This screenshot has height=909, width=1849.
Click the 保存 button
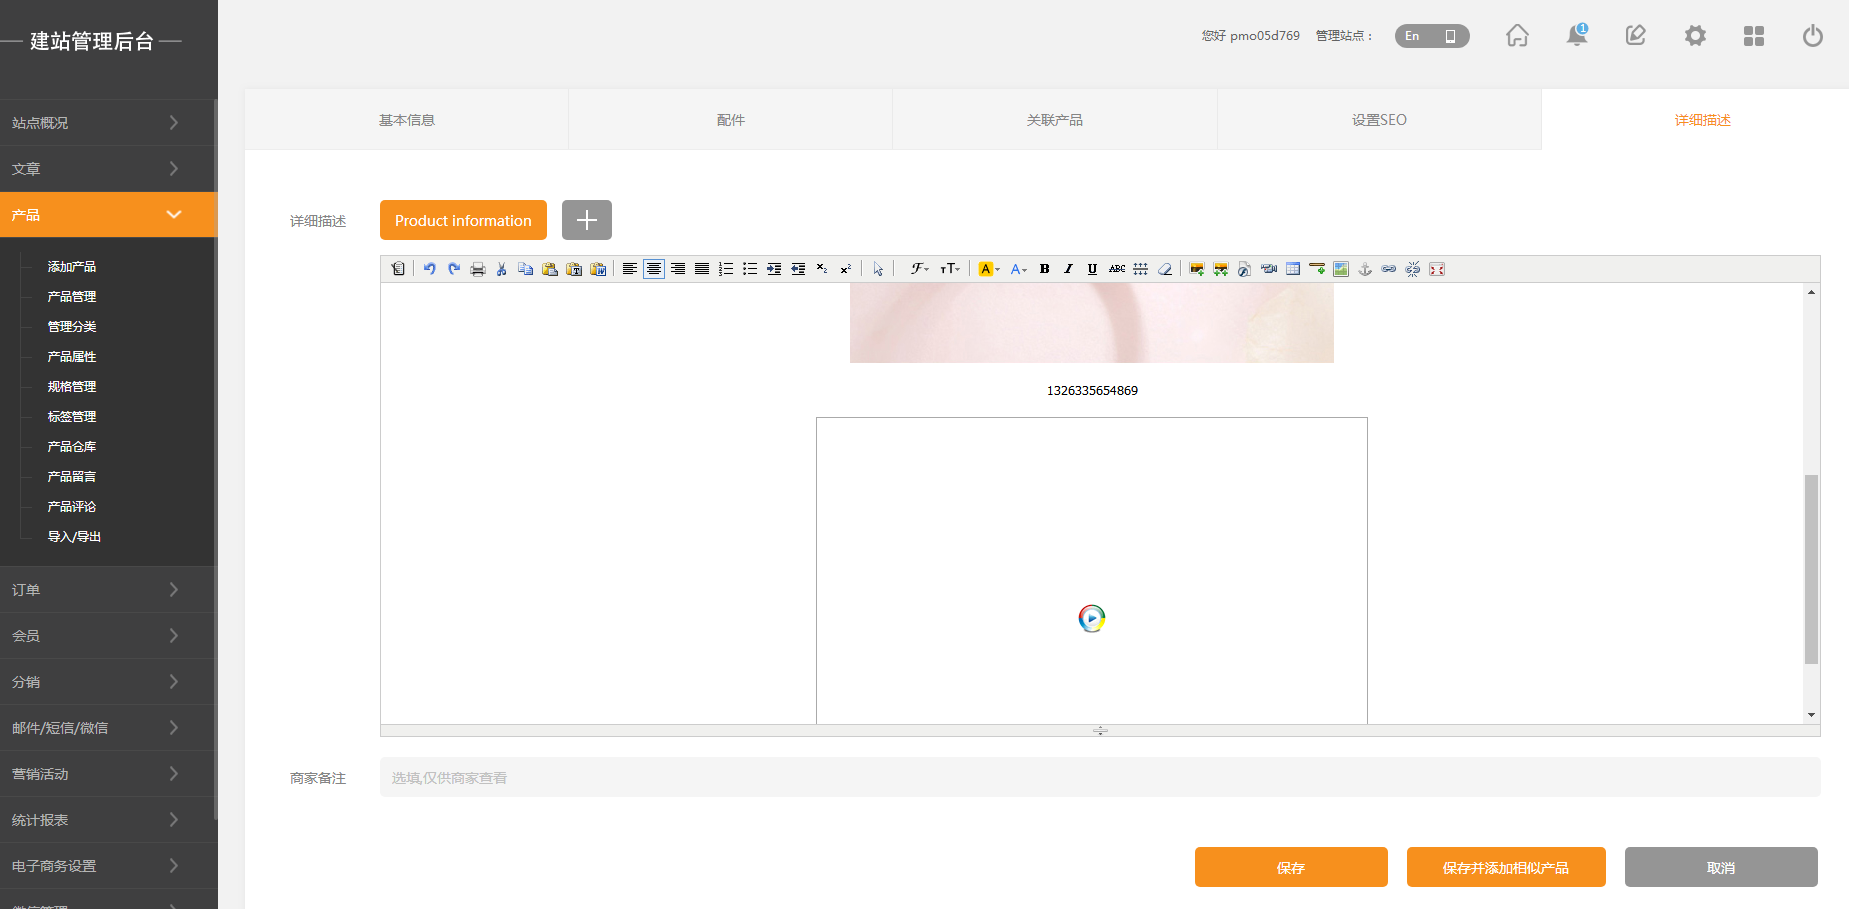[x=1291, y=867]
